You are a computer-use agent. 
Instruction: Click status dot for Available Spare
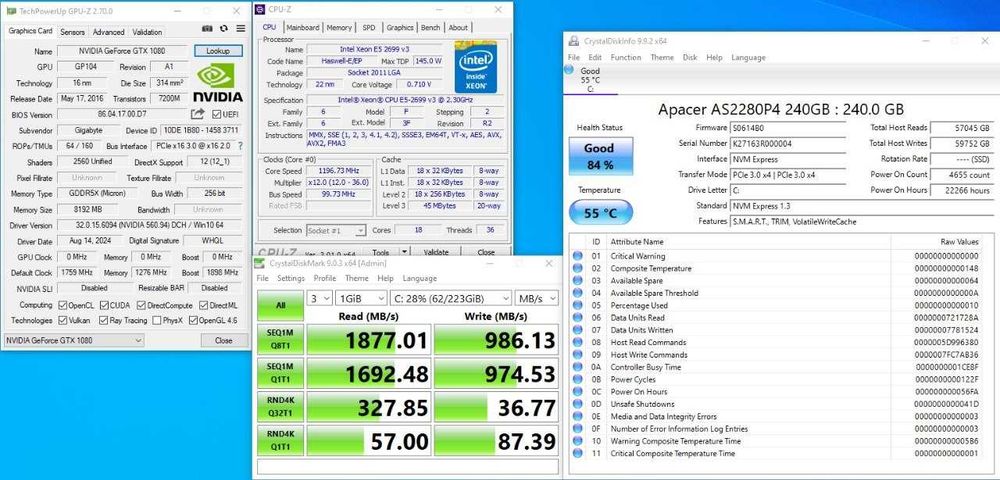(578, 280)
